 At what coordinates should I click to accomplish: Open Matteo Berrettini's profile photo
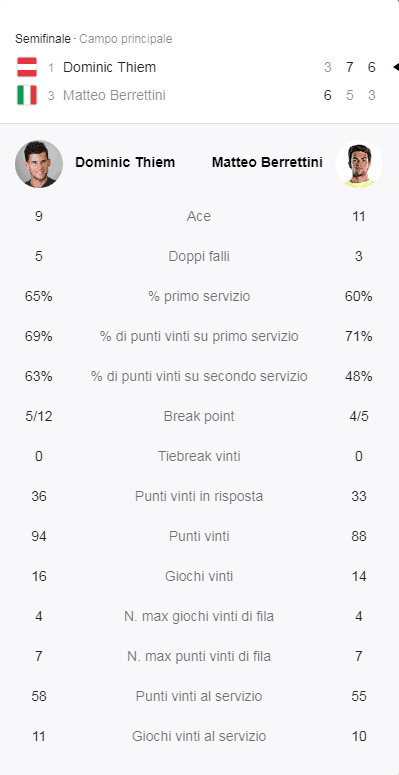pyautogui.click(x=359, y=164)
